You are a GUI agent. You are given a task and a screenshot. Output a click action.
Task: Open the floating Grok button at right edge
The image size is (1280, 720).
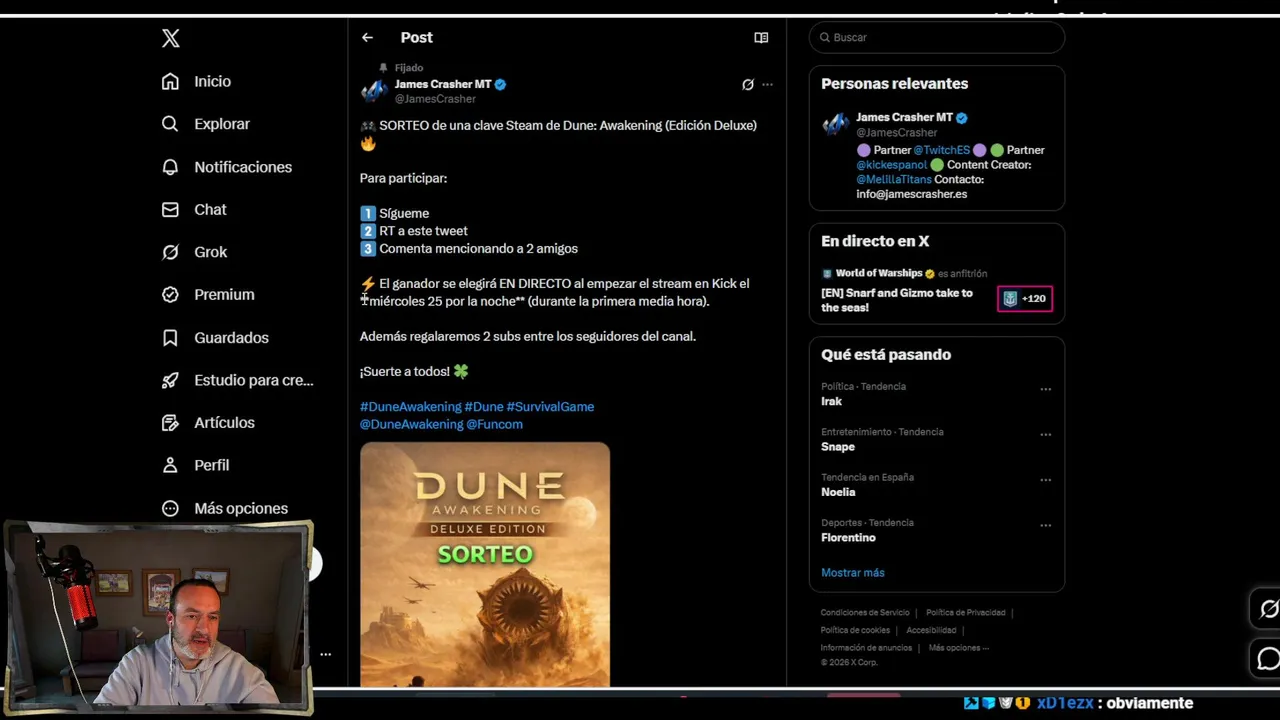pos(1268,609)
